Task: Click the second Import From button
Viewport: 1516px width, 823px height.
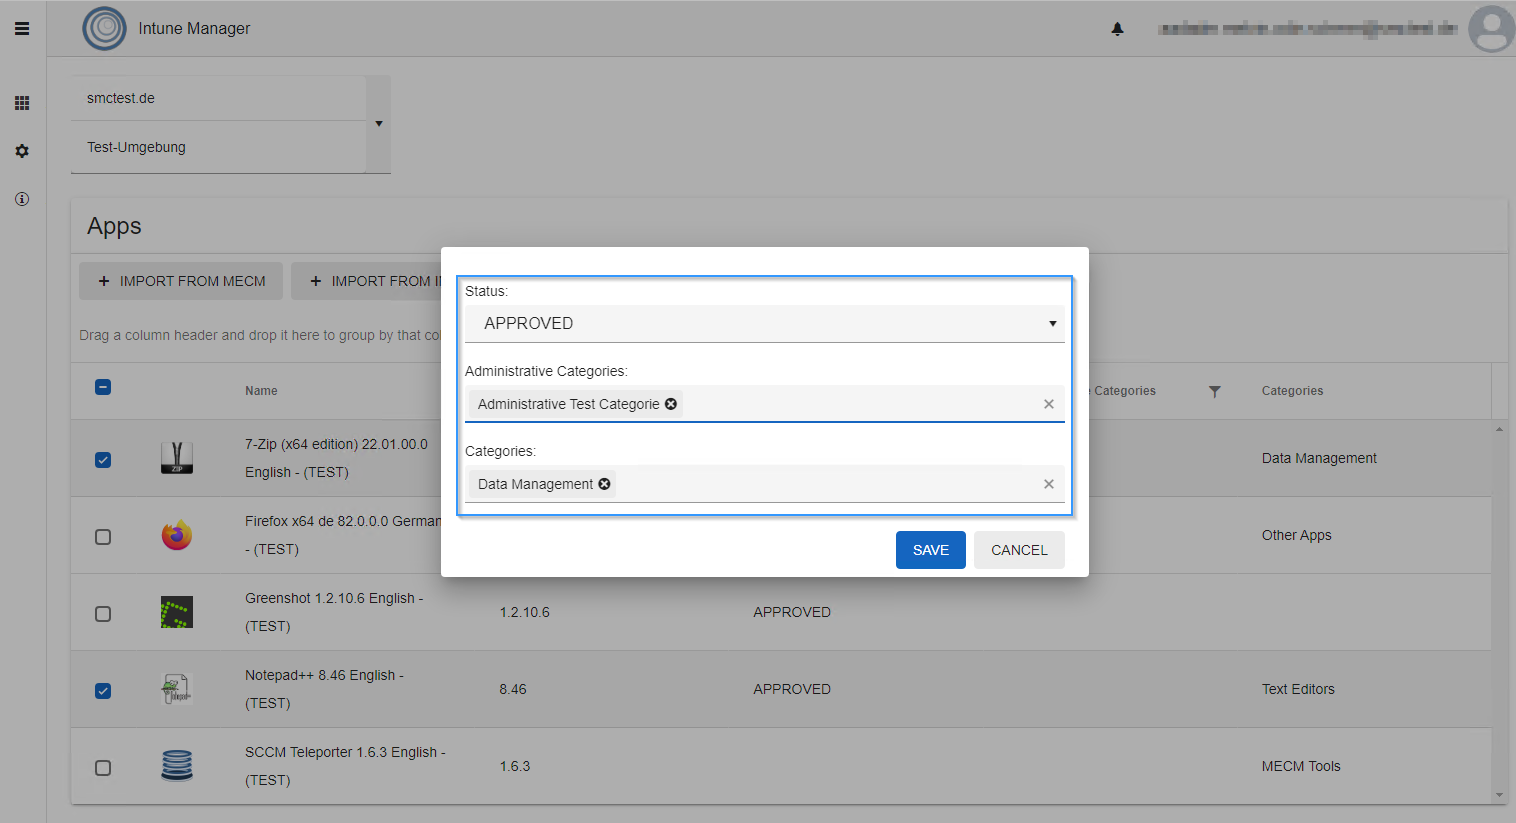Action: (367, 281)
